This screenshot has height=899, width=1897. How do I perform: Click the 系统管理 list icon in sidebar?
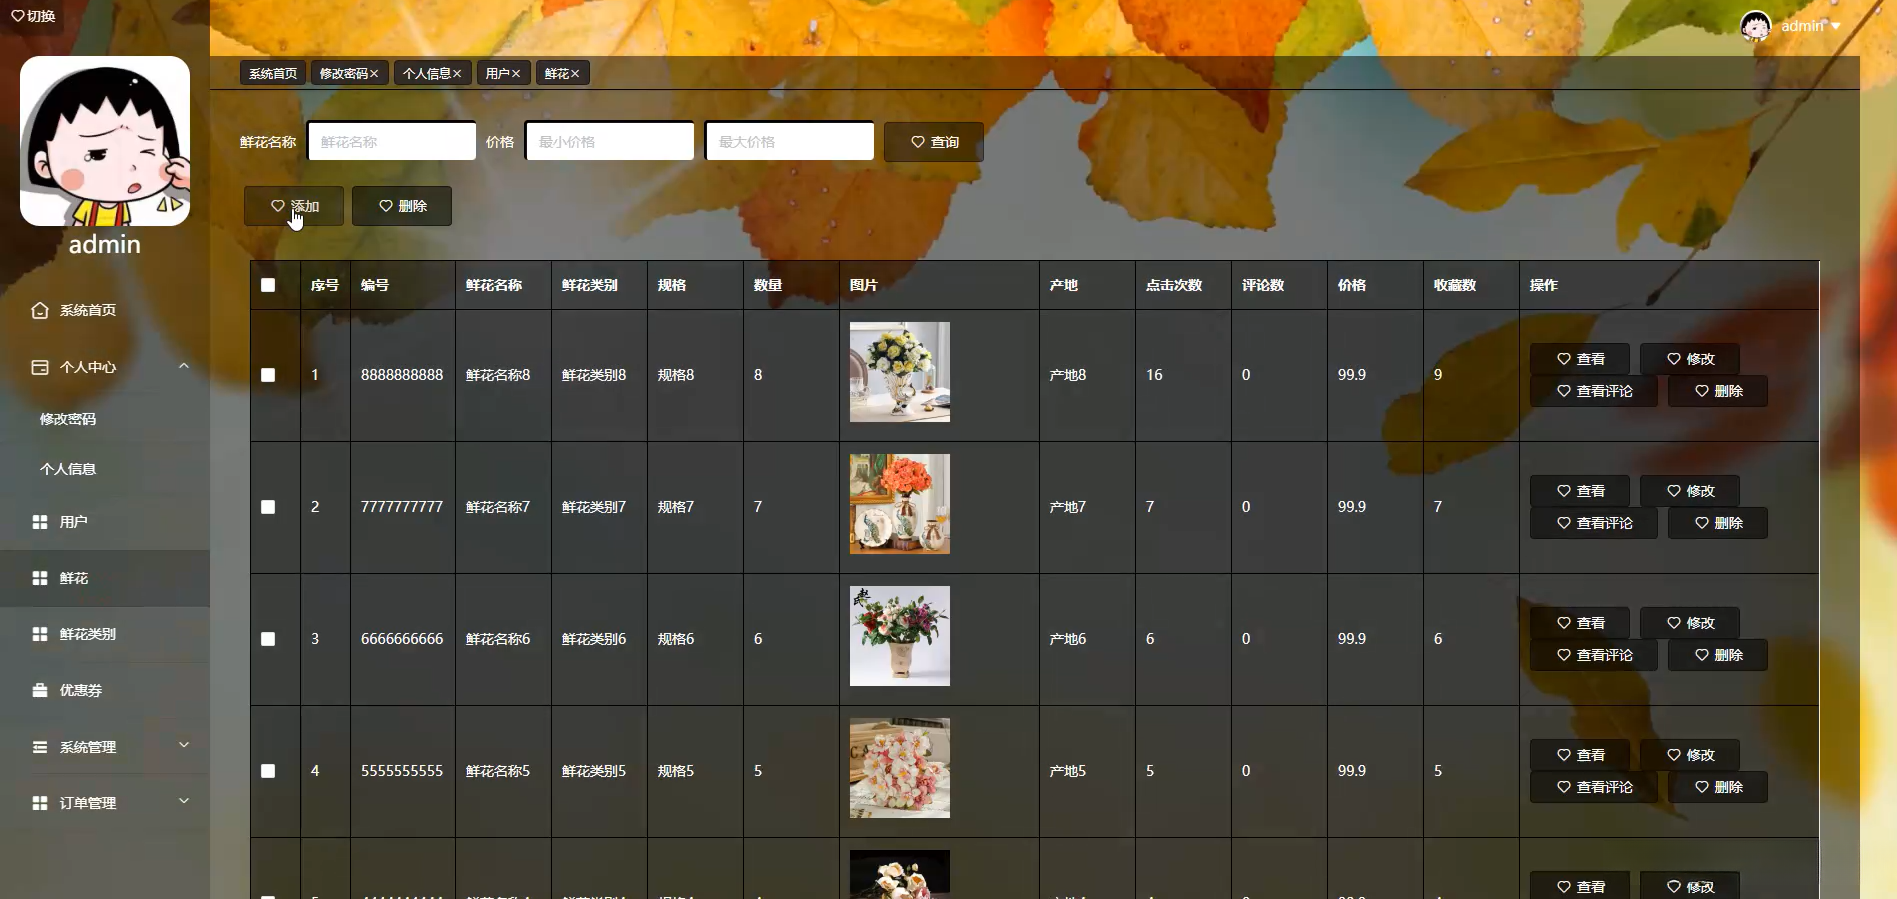point(40,747)
